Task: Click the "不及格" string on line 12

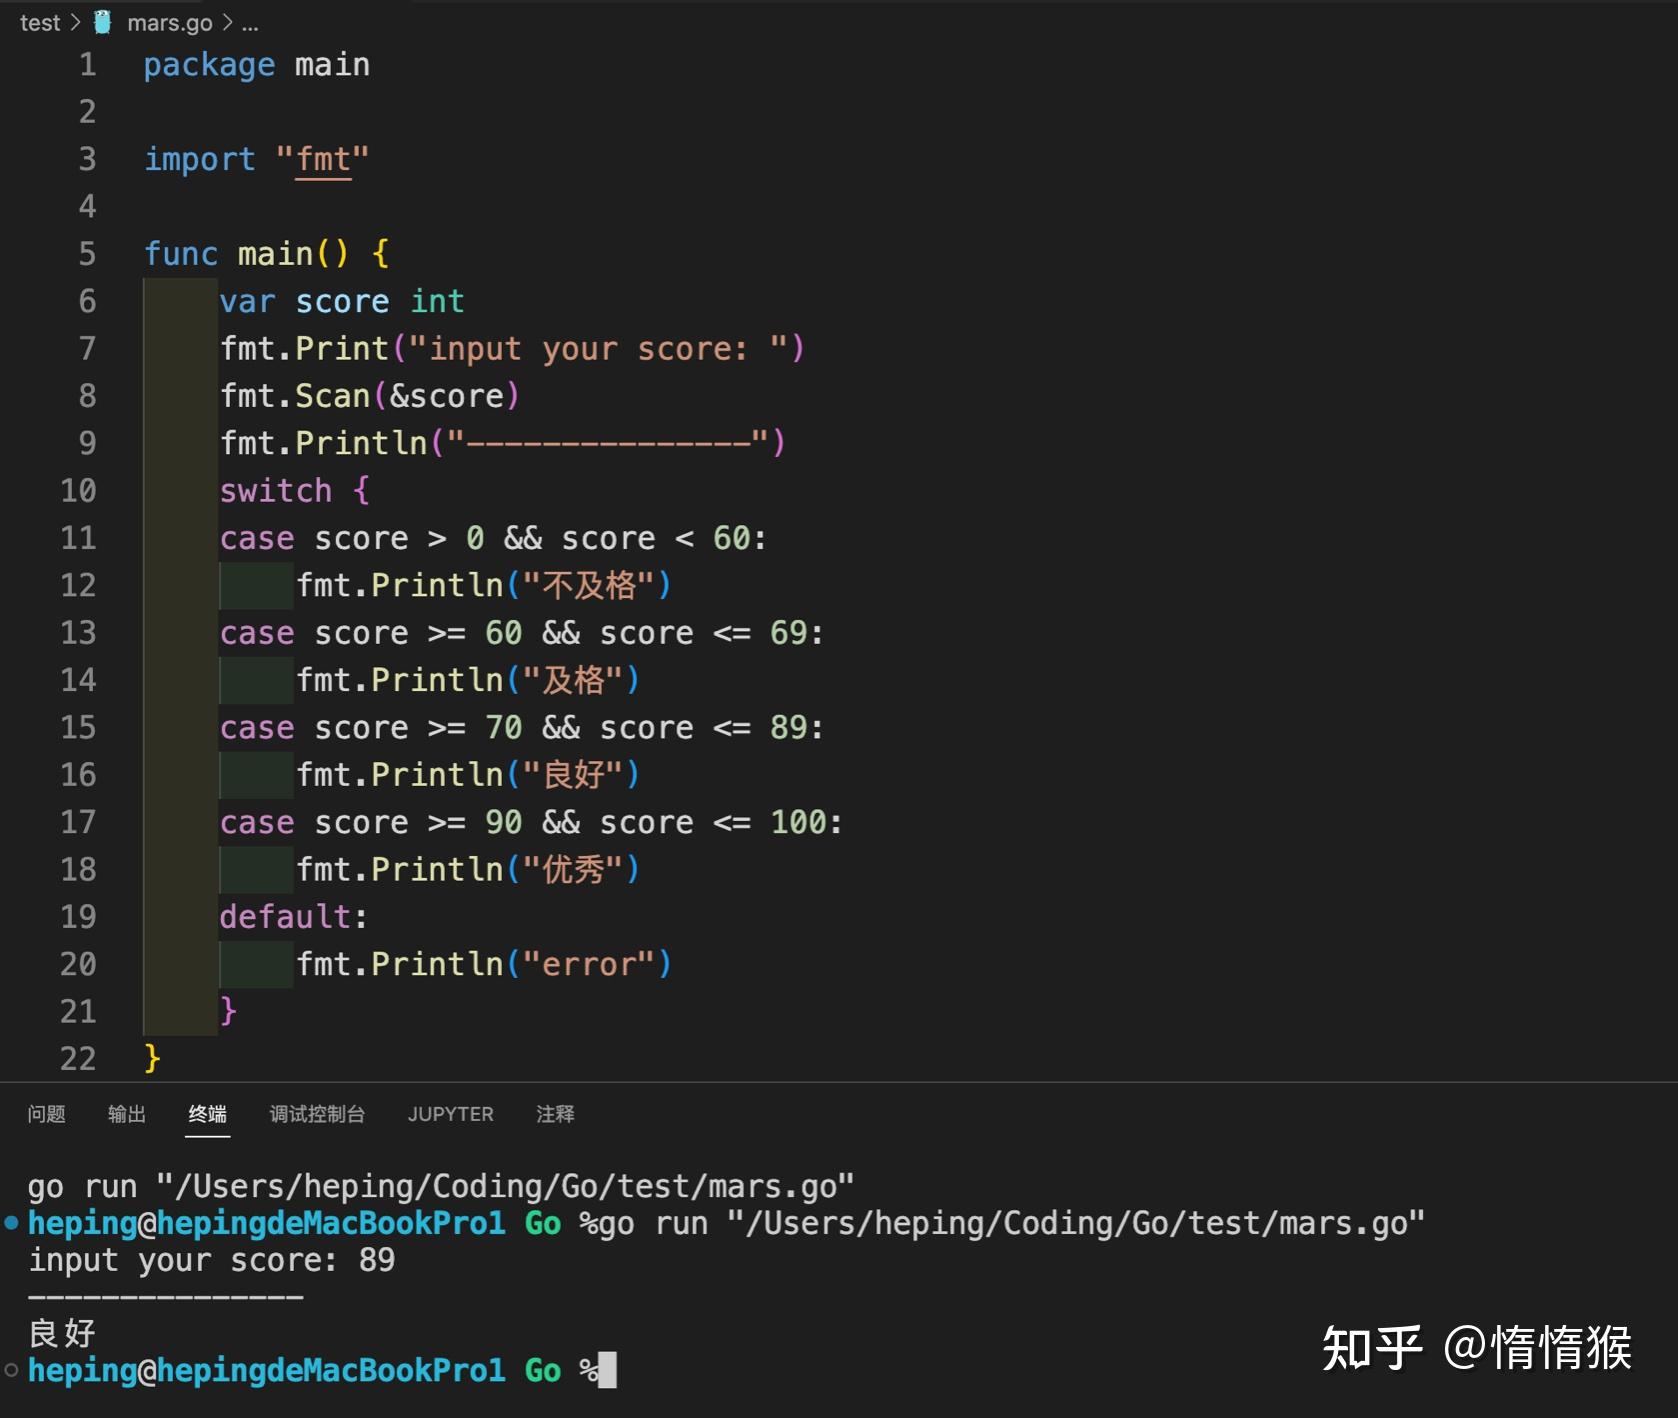Action: (589, 586)
